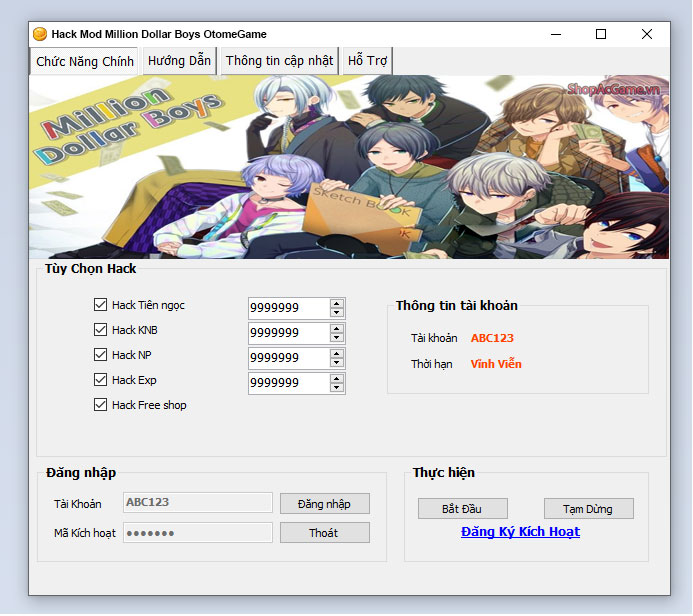Increase the Hack Exp value with up arrow
The height and width of the screenshot is (616, 693).
pos(337,379)
